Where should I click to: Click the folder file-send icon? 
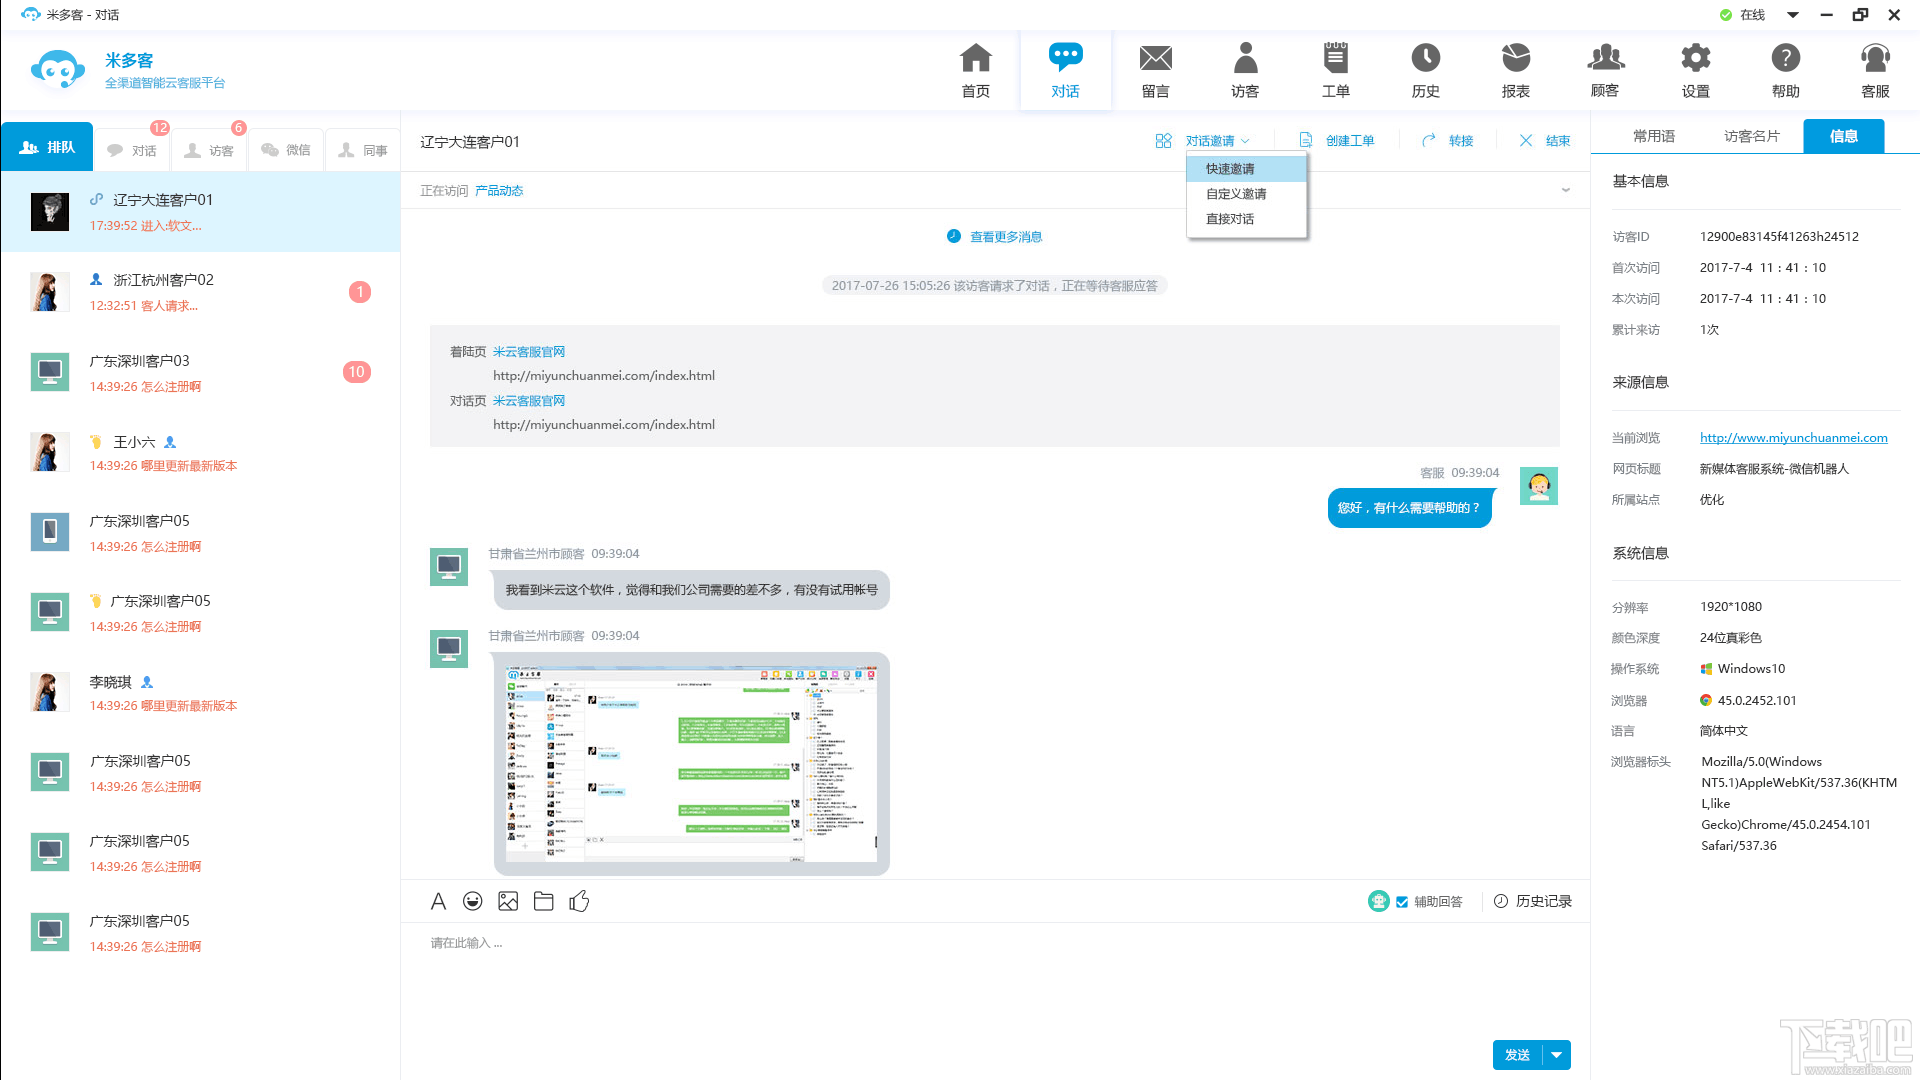[x=544, y=901]
